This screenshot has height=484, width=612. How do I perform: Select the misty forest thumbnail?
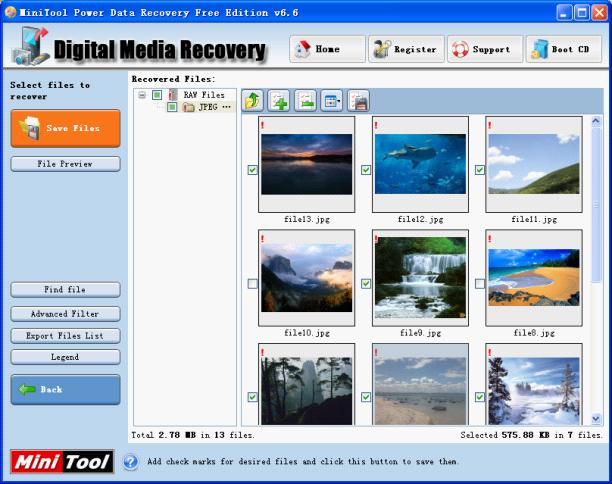[306, 384]
